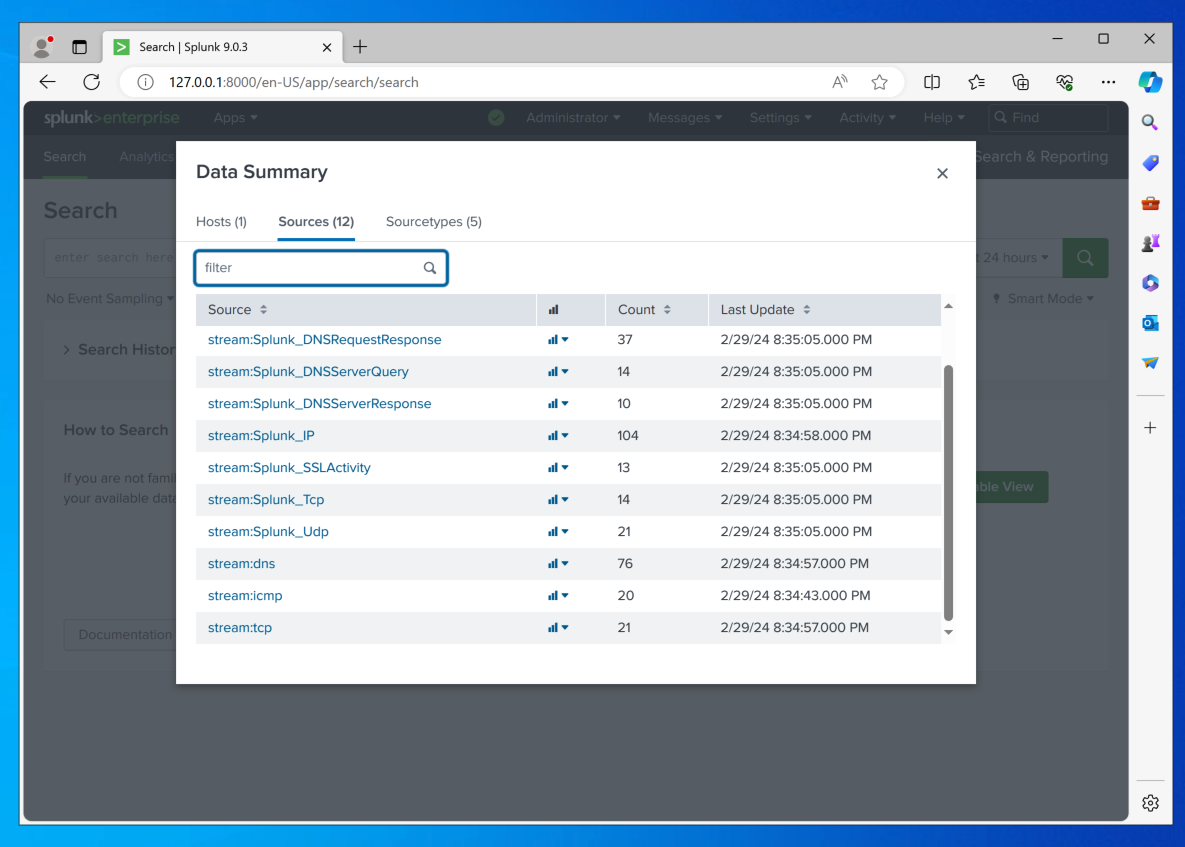Screen dimensions: 1185x847
Task: Click the bar chart column header icon
Action: click(x=554, y=310)
